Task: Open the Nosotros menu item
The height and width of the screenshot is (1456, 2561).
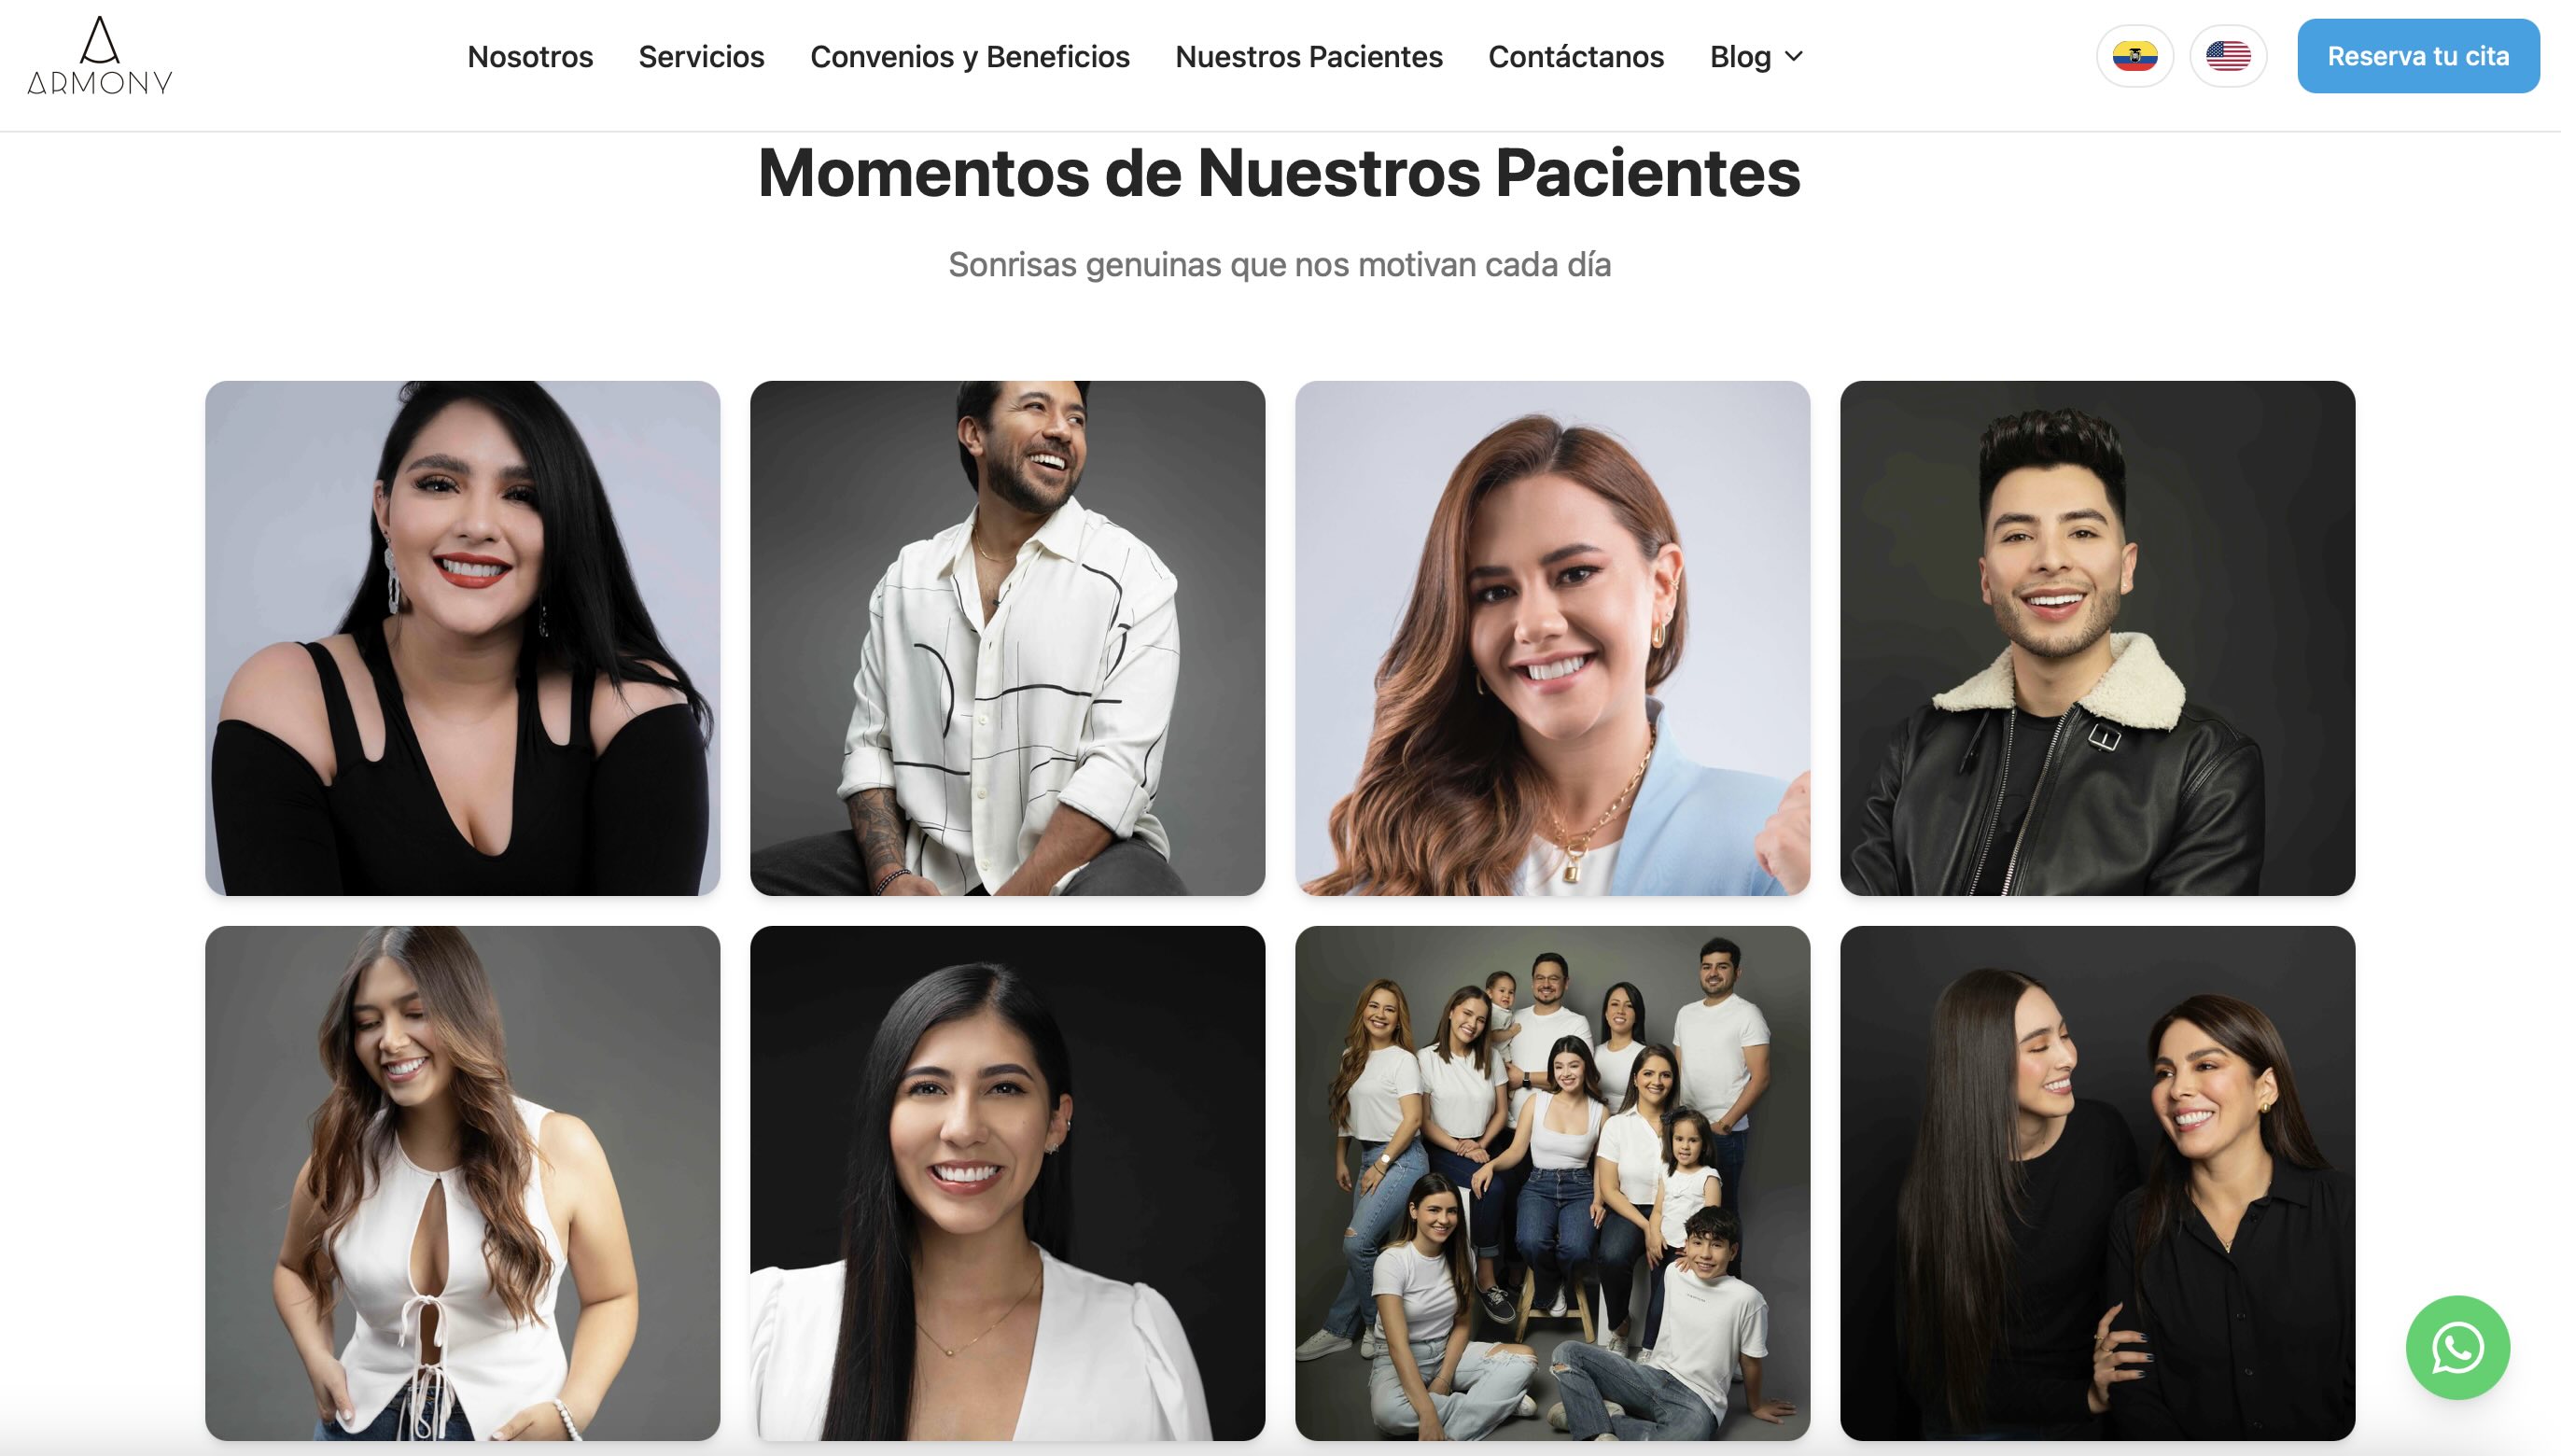Action: tap(530, 57)
